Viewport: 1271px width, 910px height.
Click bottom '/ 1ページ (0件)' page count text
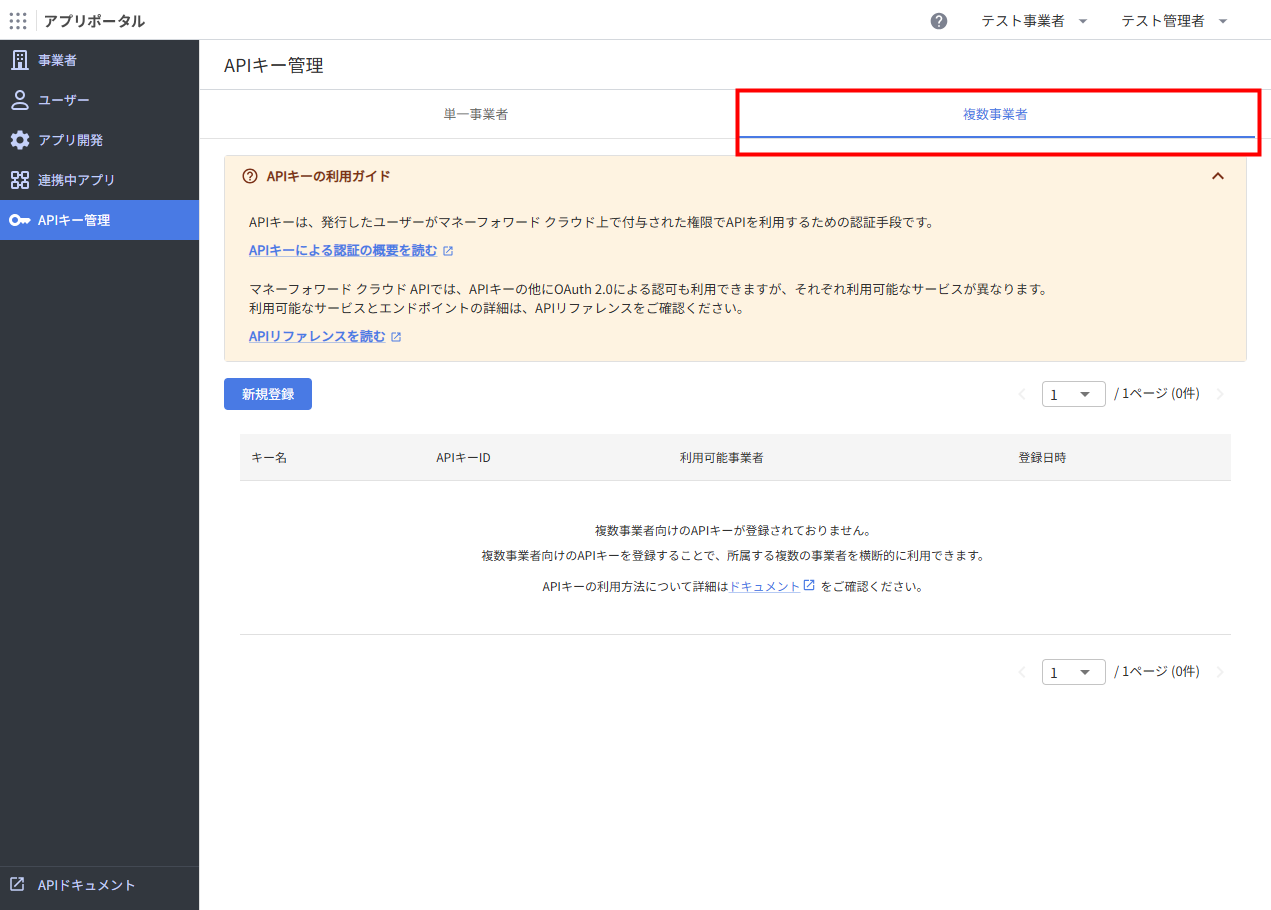1157,672
